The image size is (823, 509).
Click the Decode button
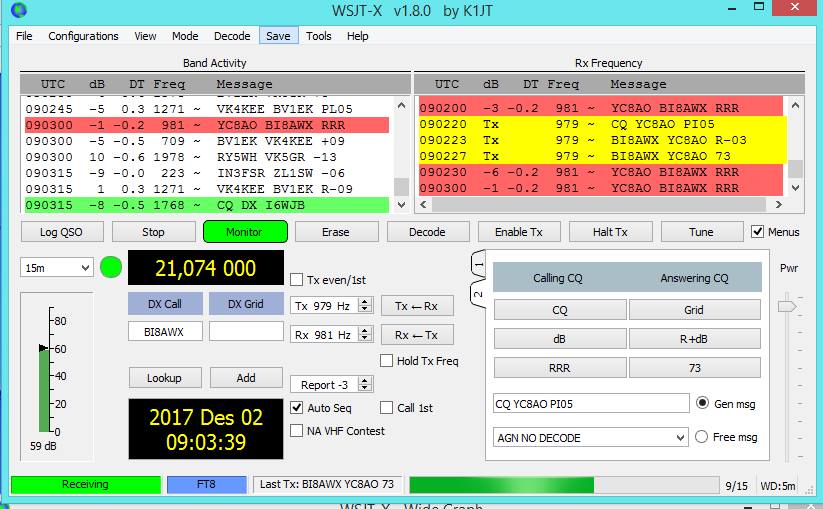click(x=428, y=231)
